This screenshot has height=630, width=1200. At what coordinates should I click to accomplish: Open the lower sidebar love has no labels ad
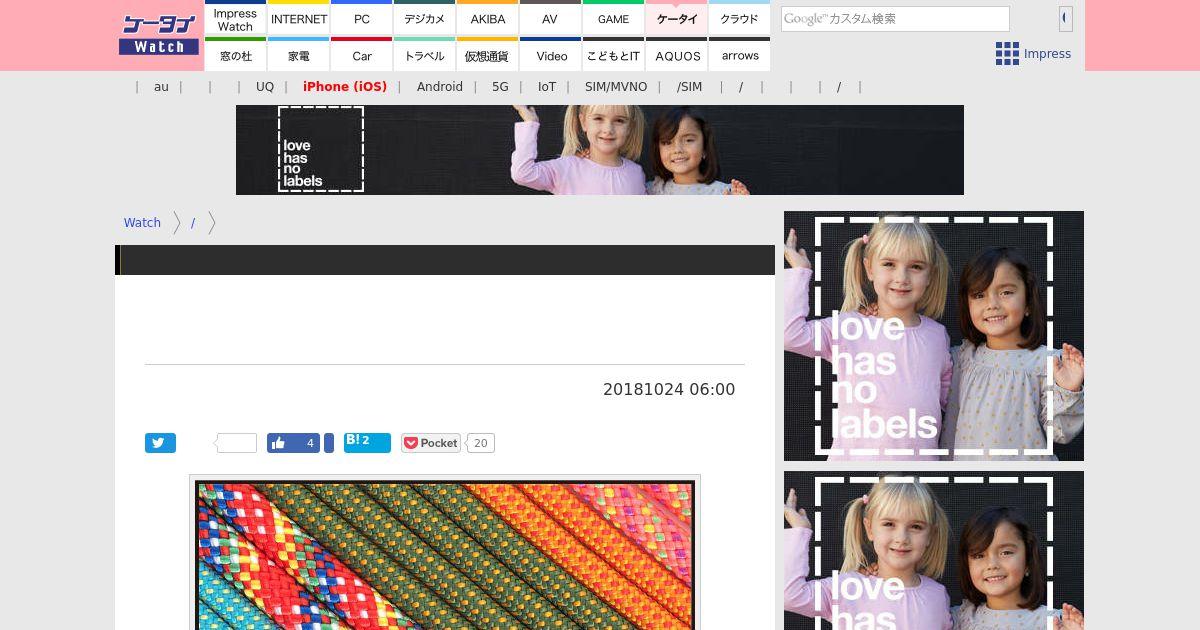934,551
